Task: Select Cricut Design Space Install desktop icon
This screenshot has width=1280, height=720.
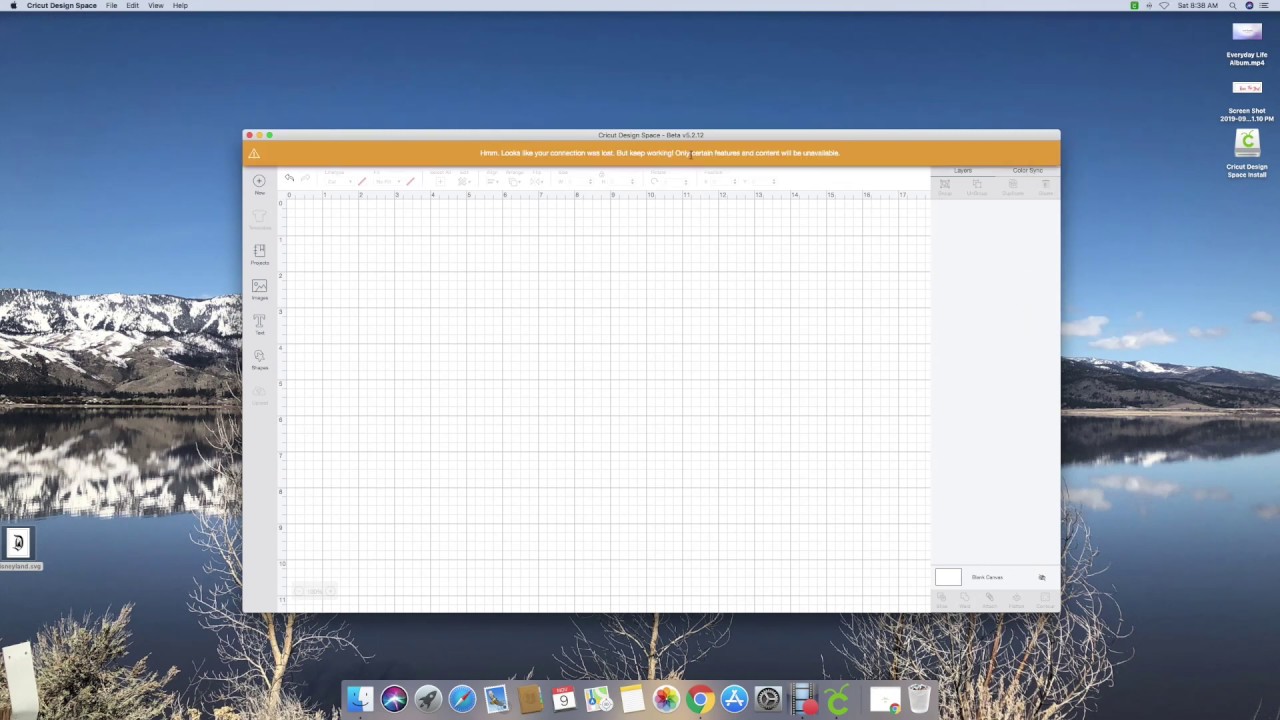Action: click(x=1247, y=154)
